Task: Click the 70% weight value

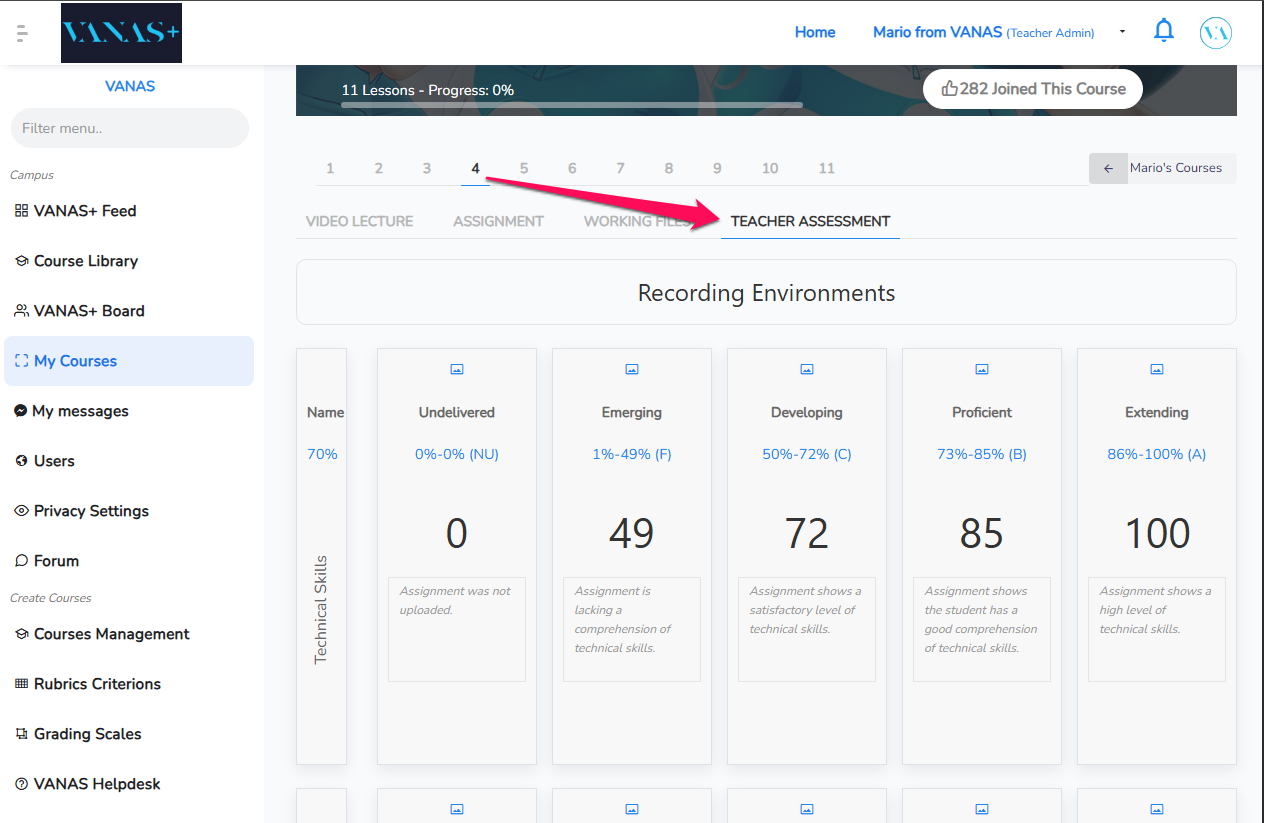Action: click(322, 454)
